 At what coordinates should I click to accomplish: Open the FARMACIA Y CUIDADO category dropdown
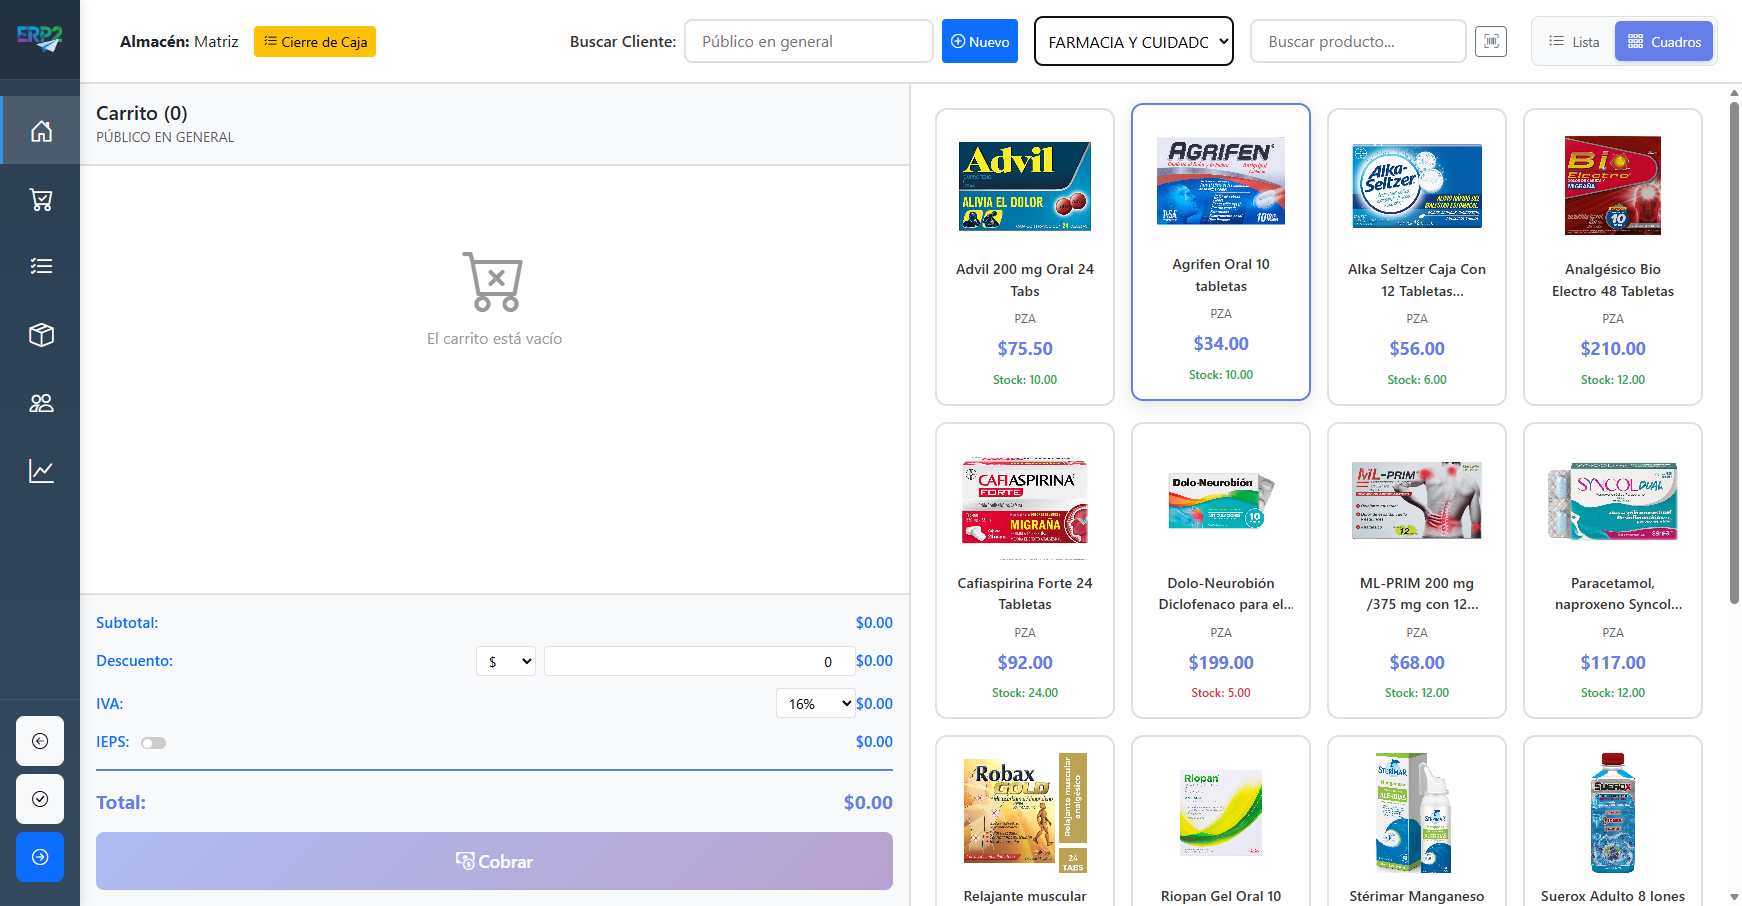1133,41
